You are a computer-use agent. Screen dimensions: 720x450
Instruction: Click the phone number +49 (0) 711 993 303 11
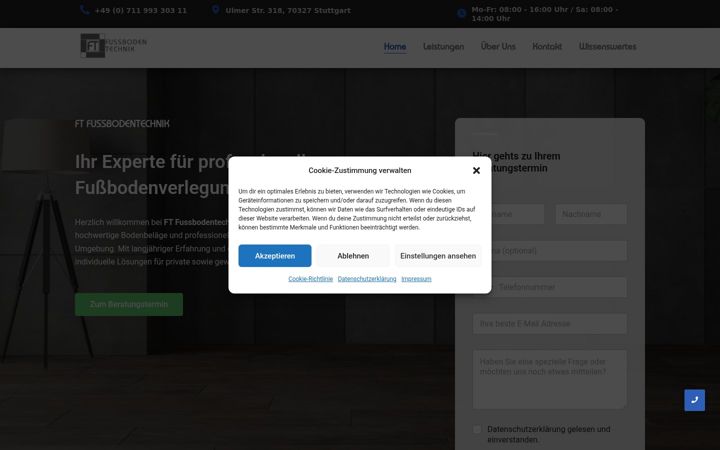tap(141, 10)
